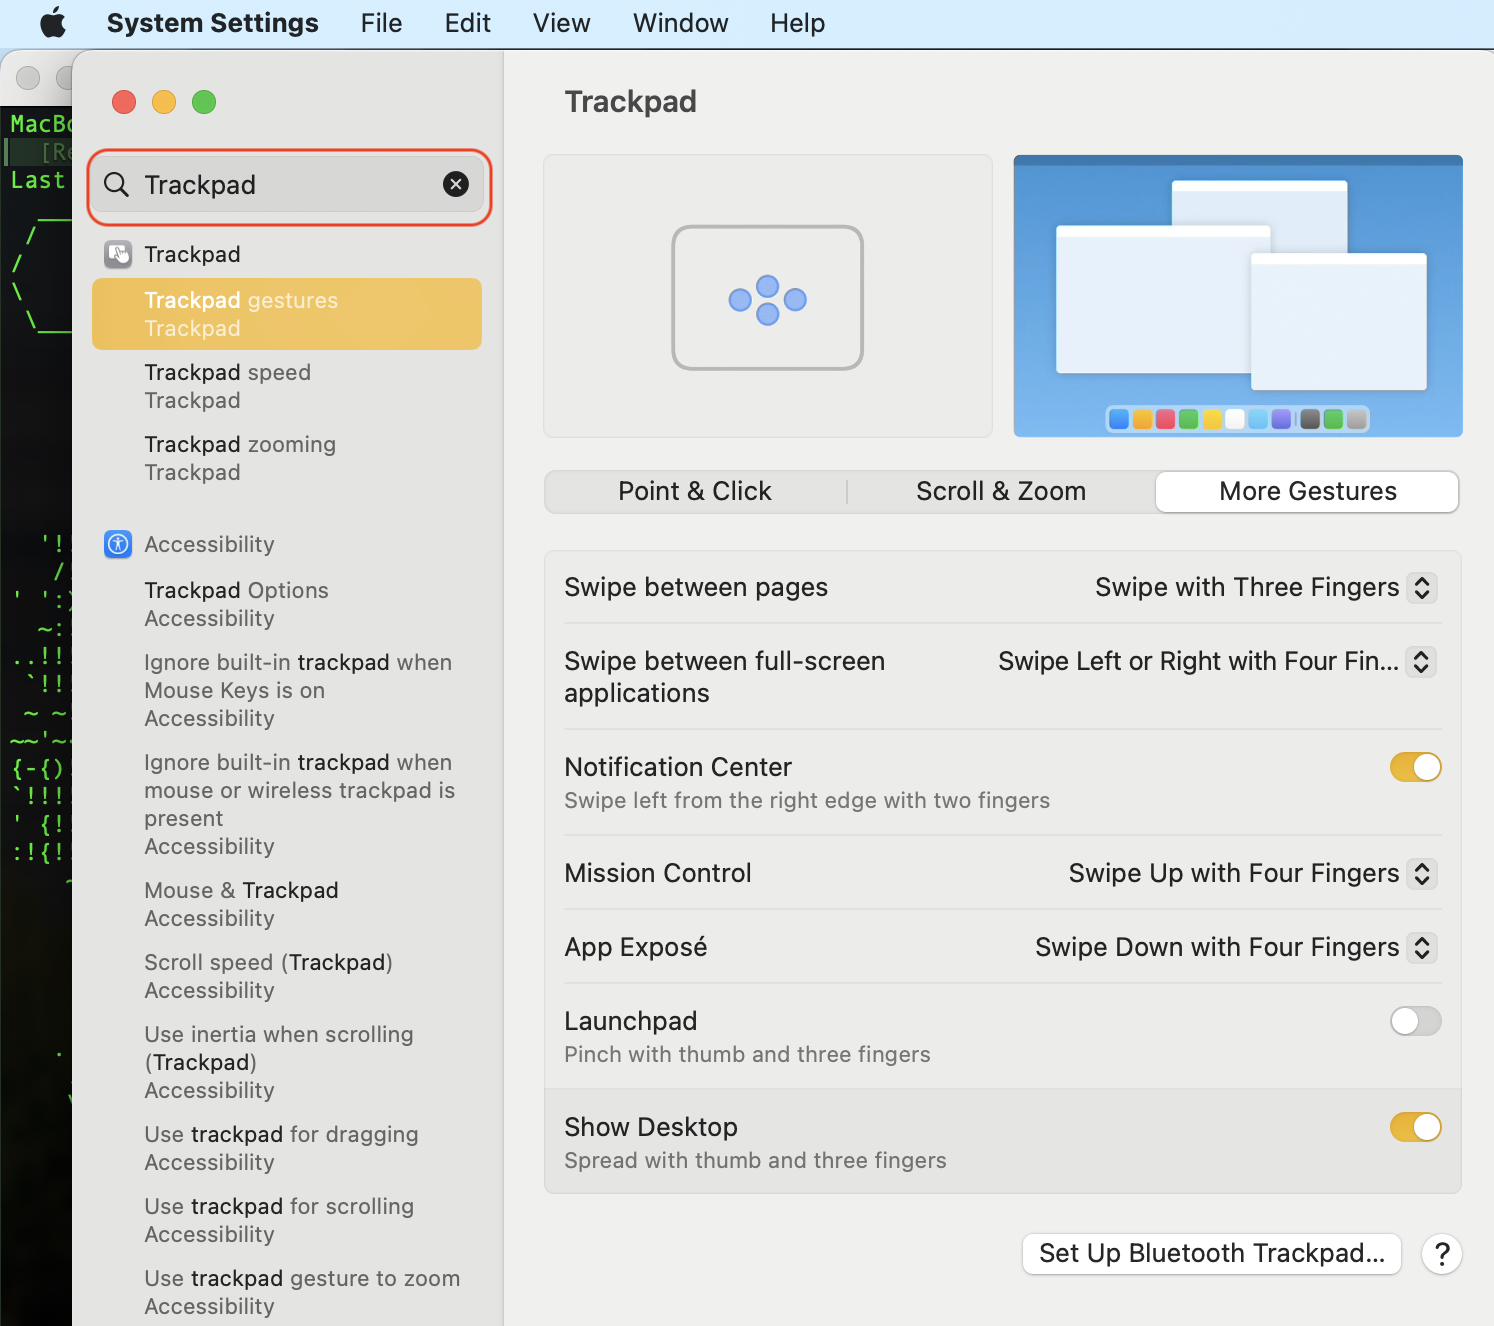Select Ignore trackpad when wireless trackpad present
Viewport: 1494px width, 1326px height.
287,804
